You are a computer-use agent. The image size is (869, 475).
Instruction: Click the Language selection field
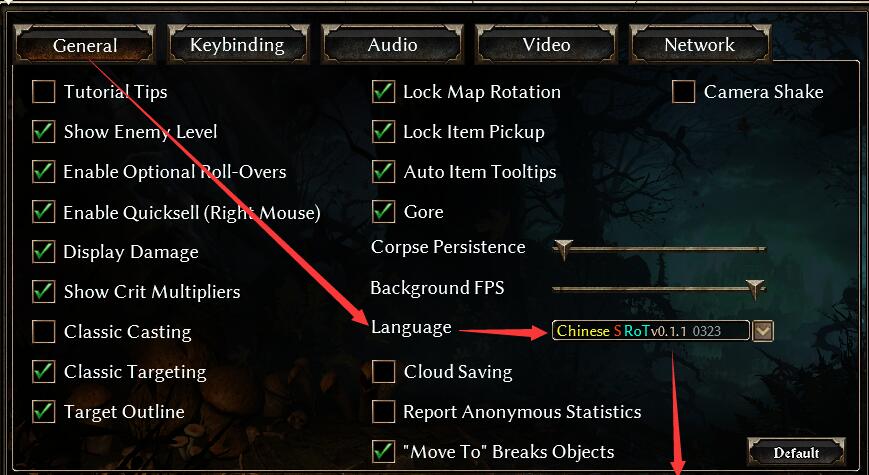click(651, 331)
